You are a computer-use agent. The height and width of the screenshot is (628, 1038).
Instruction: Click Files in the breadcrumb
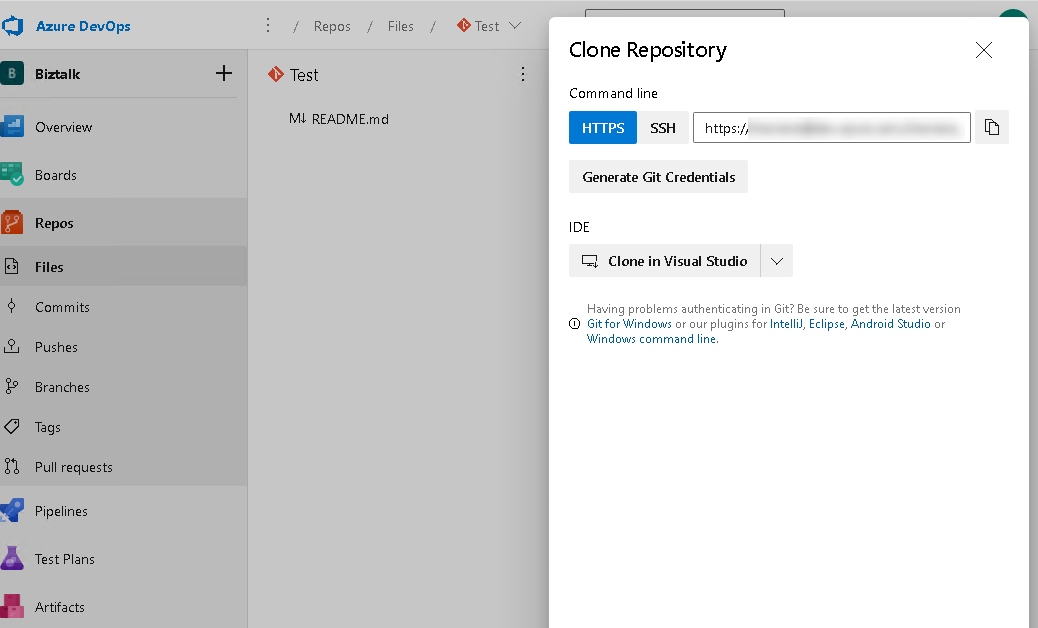(401, 26)
